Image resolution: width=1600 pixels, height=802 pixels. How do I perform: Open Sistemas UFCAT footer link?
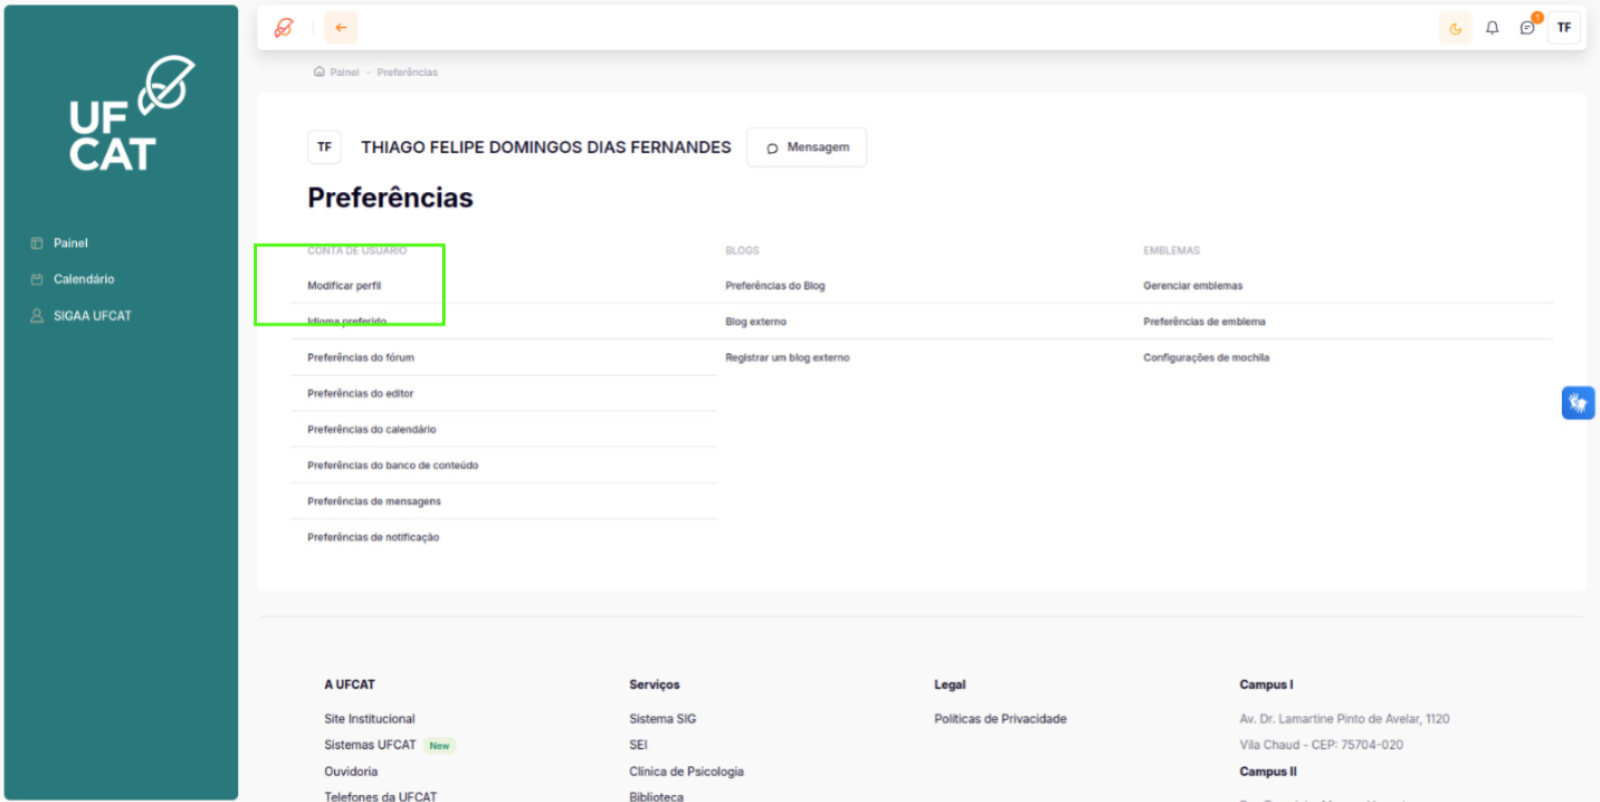click(x=370, y=745)
